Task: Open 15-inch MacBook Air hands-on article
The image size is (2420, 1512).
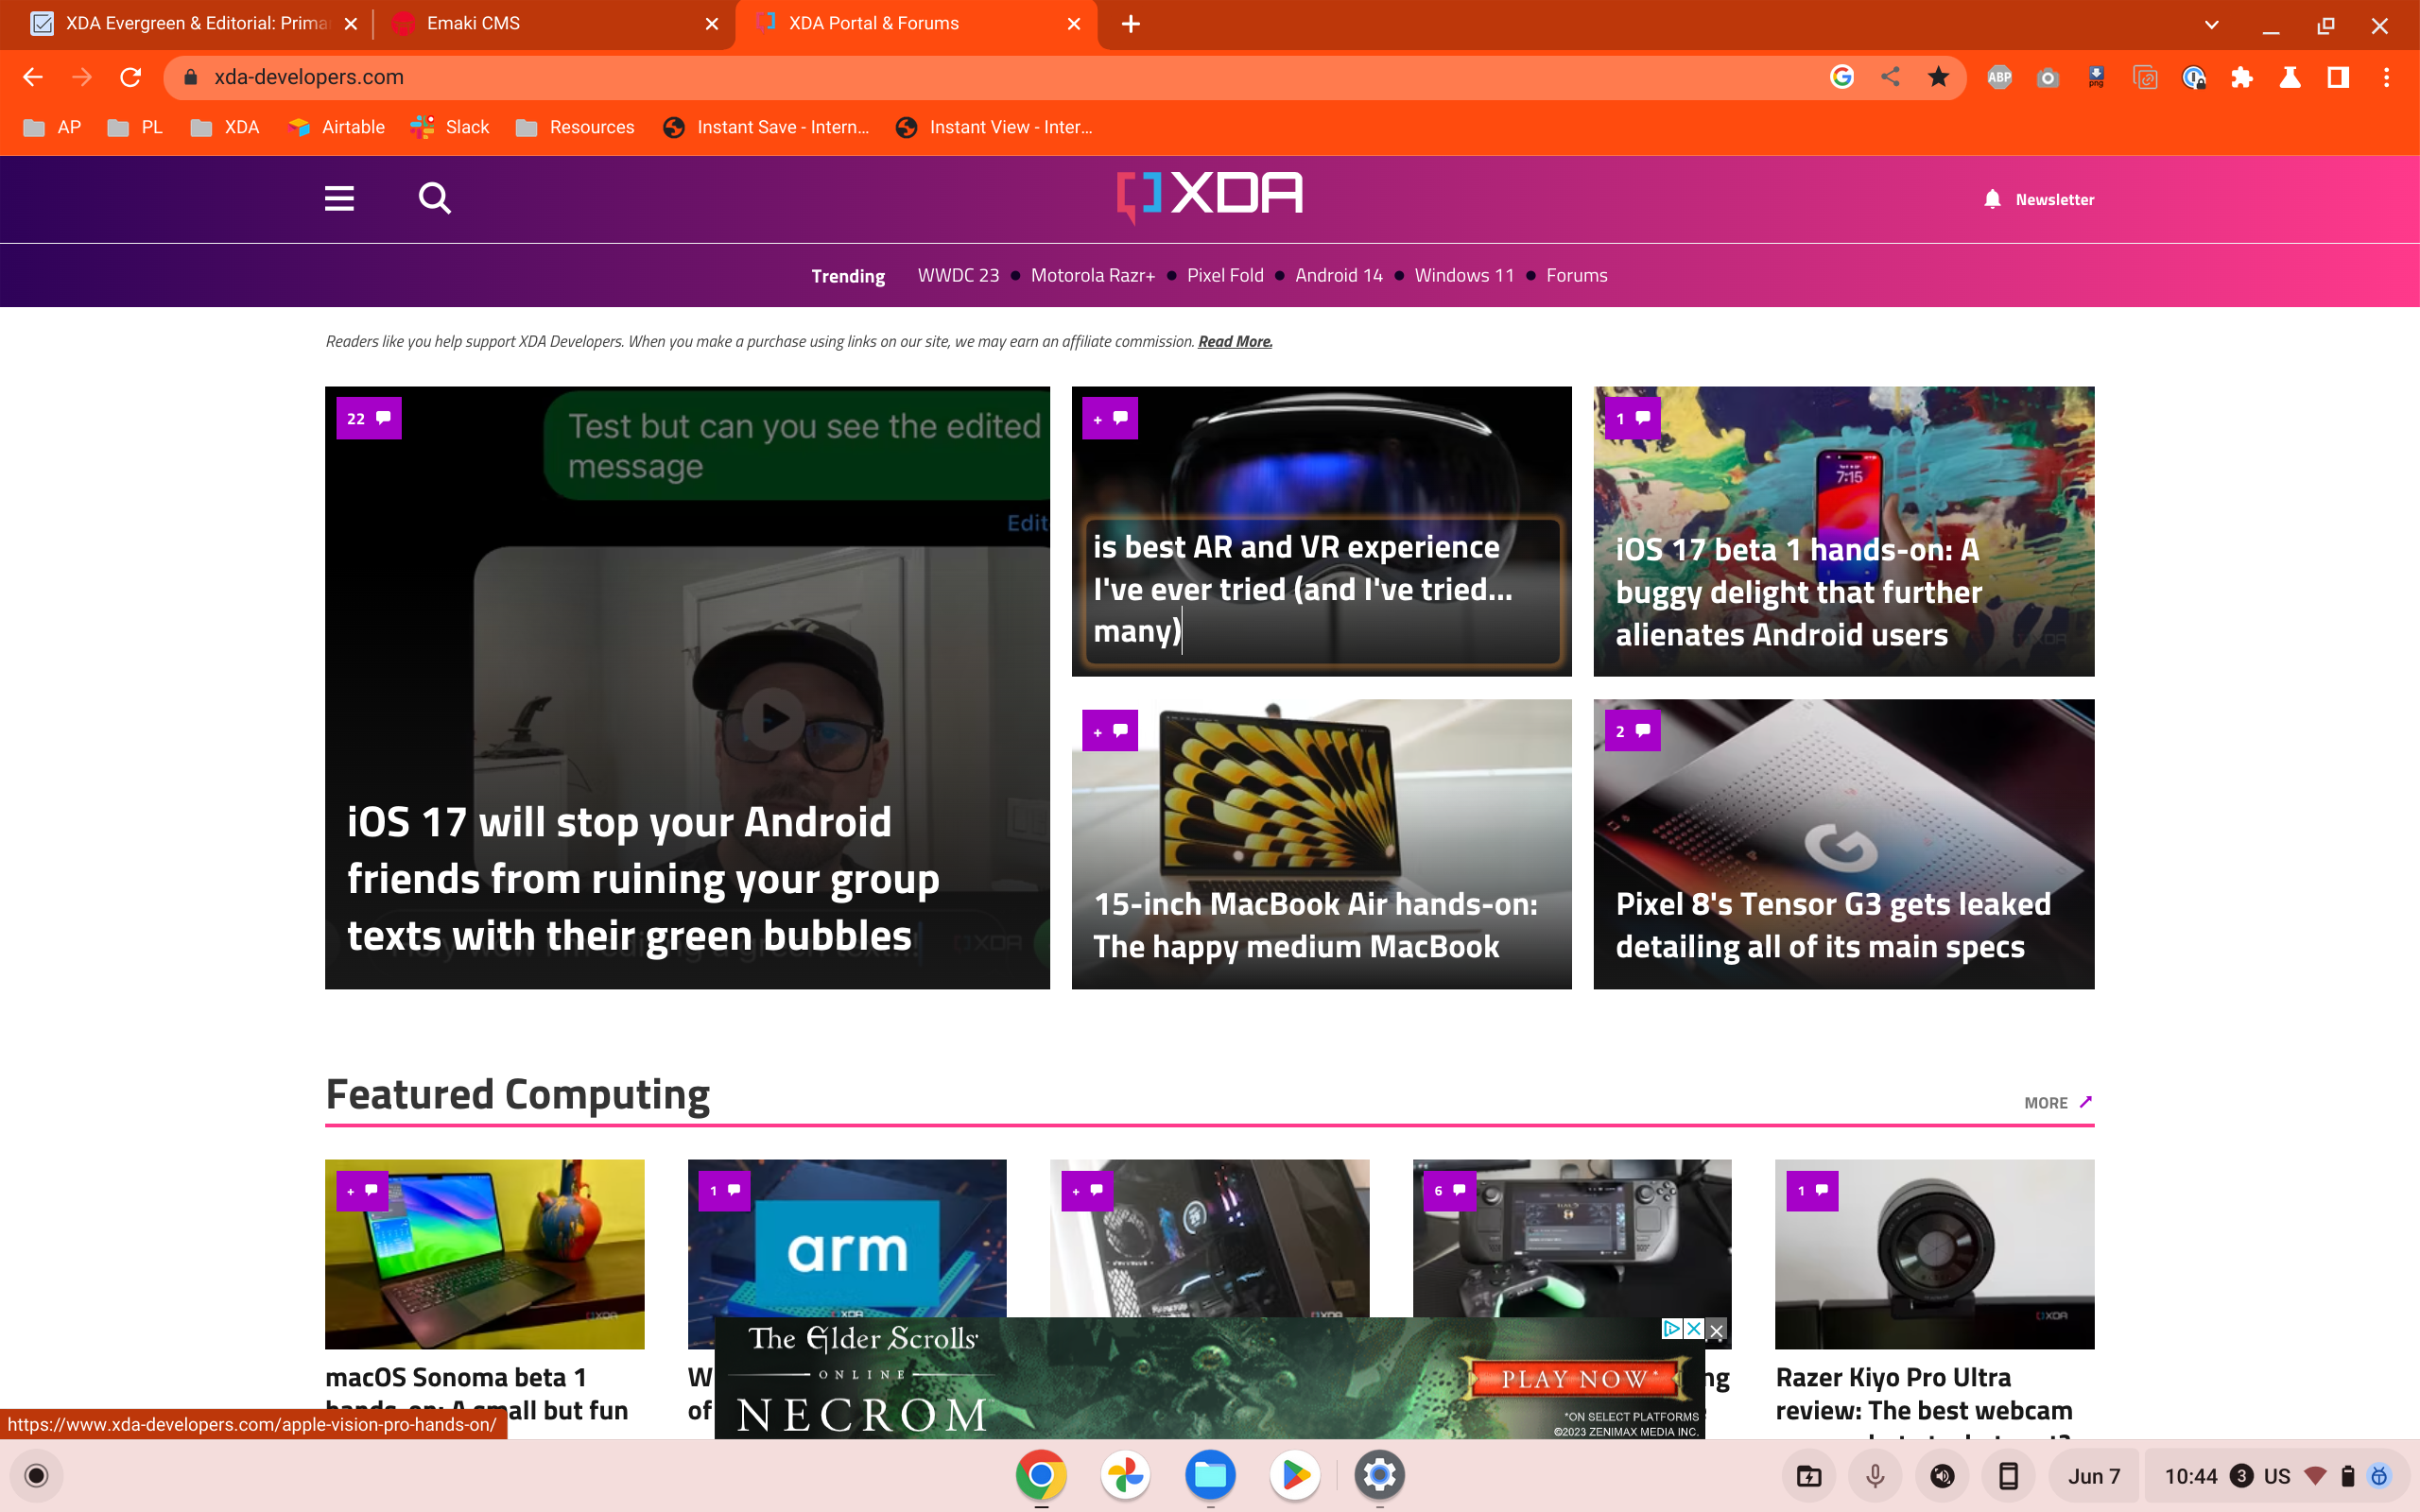Action: (1315, 925)
